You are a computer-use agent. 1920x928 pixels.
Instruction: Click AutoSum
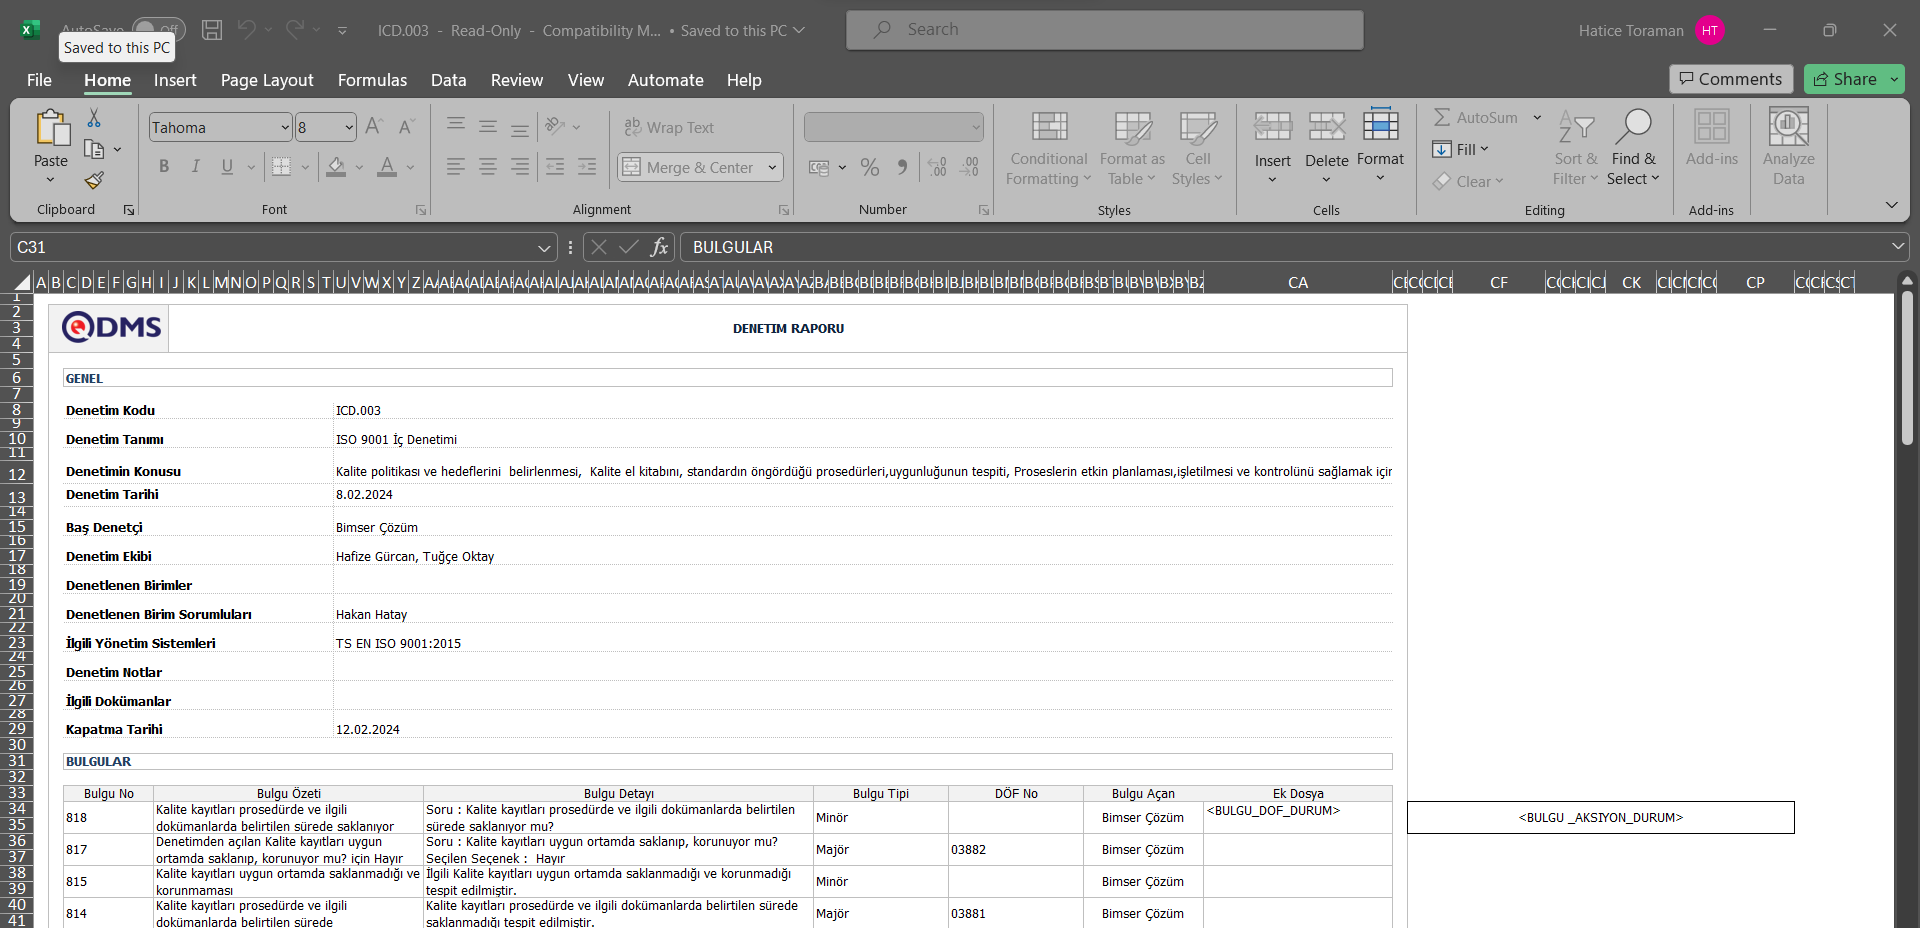[x=1476, y=117]
